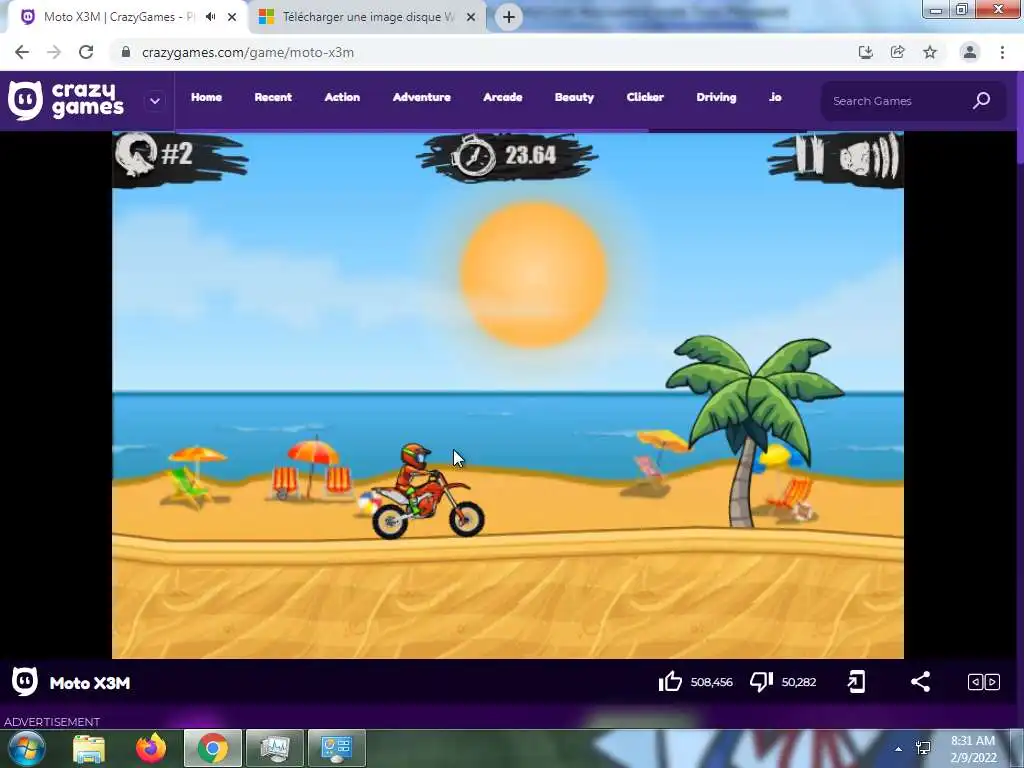Viewport: 1024px width, 768px height.
Task: Go forward in browser history
Action: 54,52
